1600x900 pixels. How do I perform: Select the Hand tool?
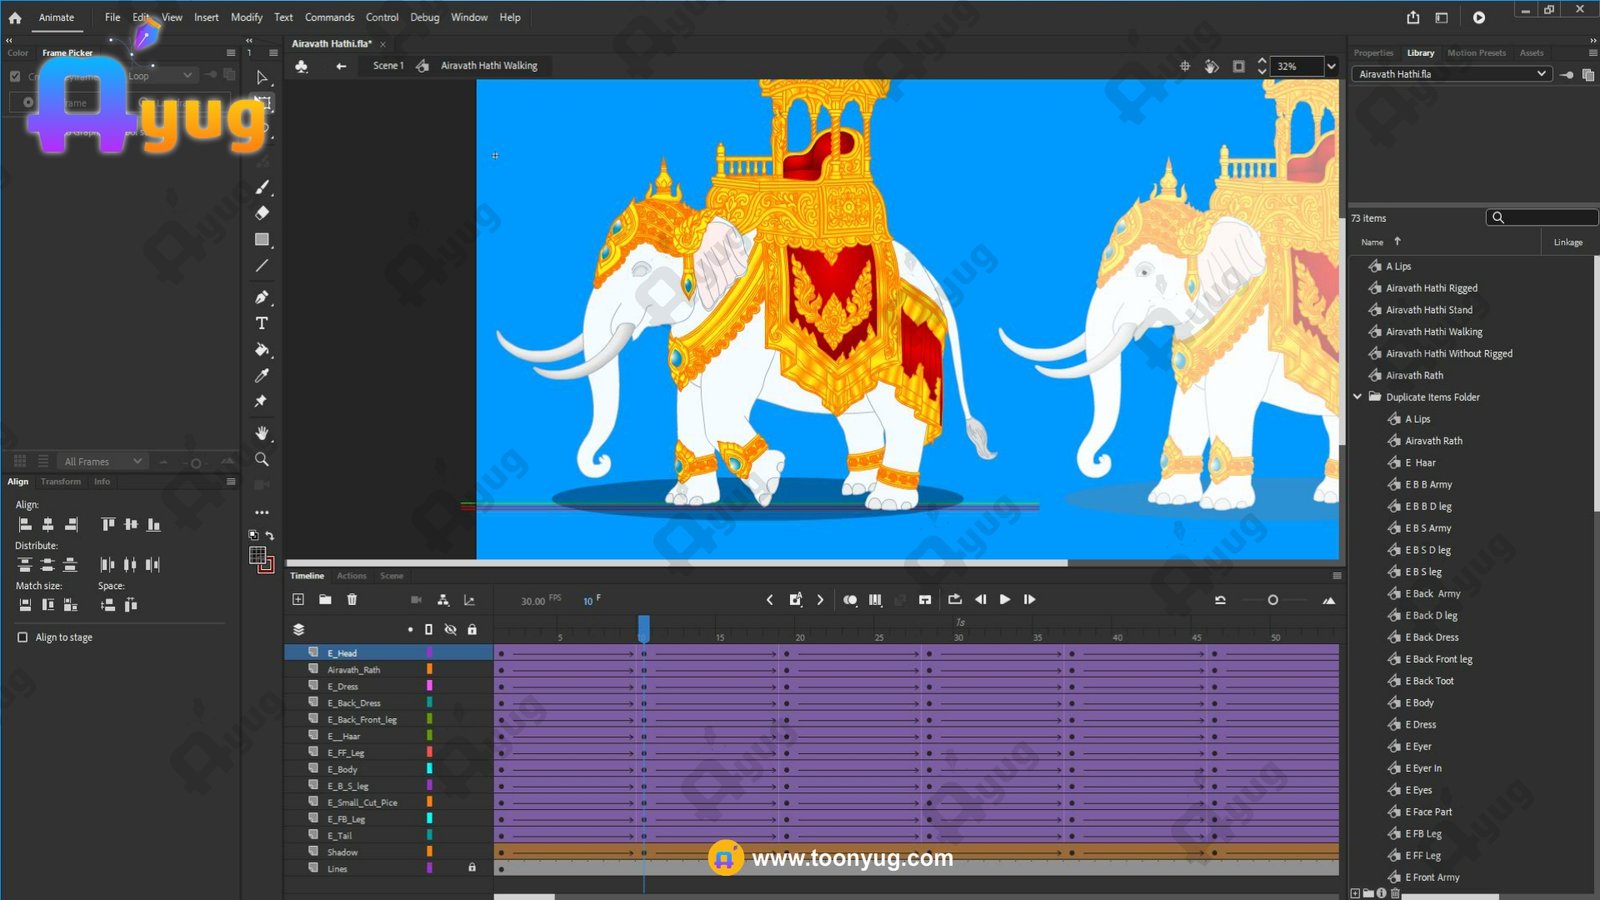point(262,433)
